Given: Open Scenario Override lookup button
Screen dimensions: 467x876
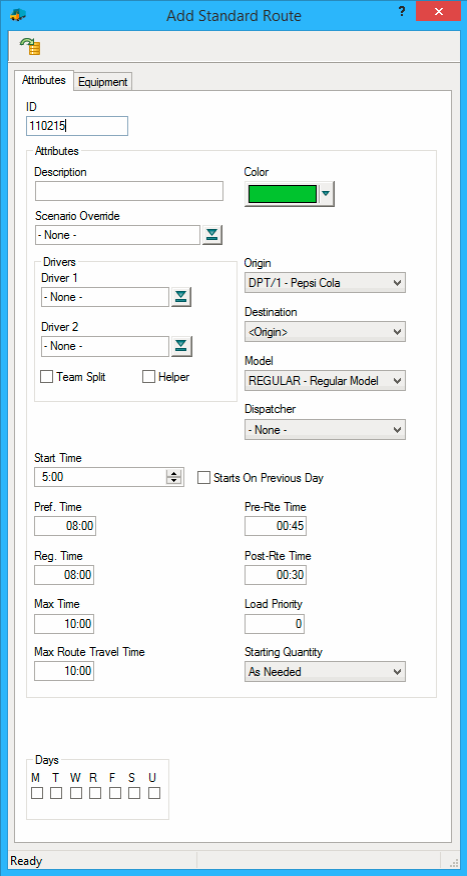Looking at the screenshot, I should pos(212,235).
